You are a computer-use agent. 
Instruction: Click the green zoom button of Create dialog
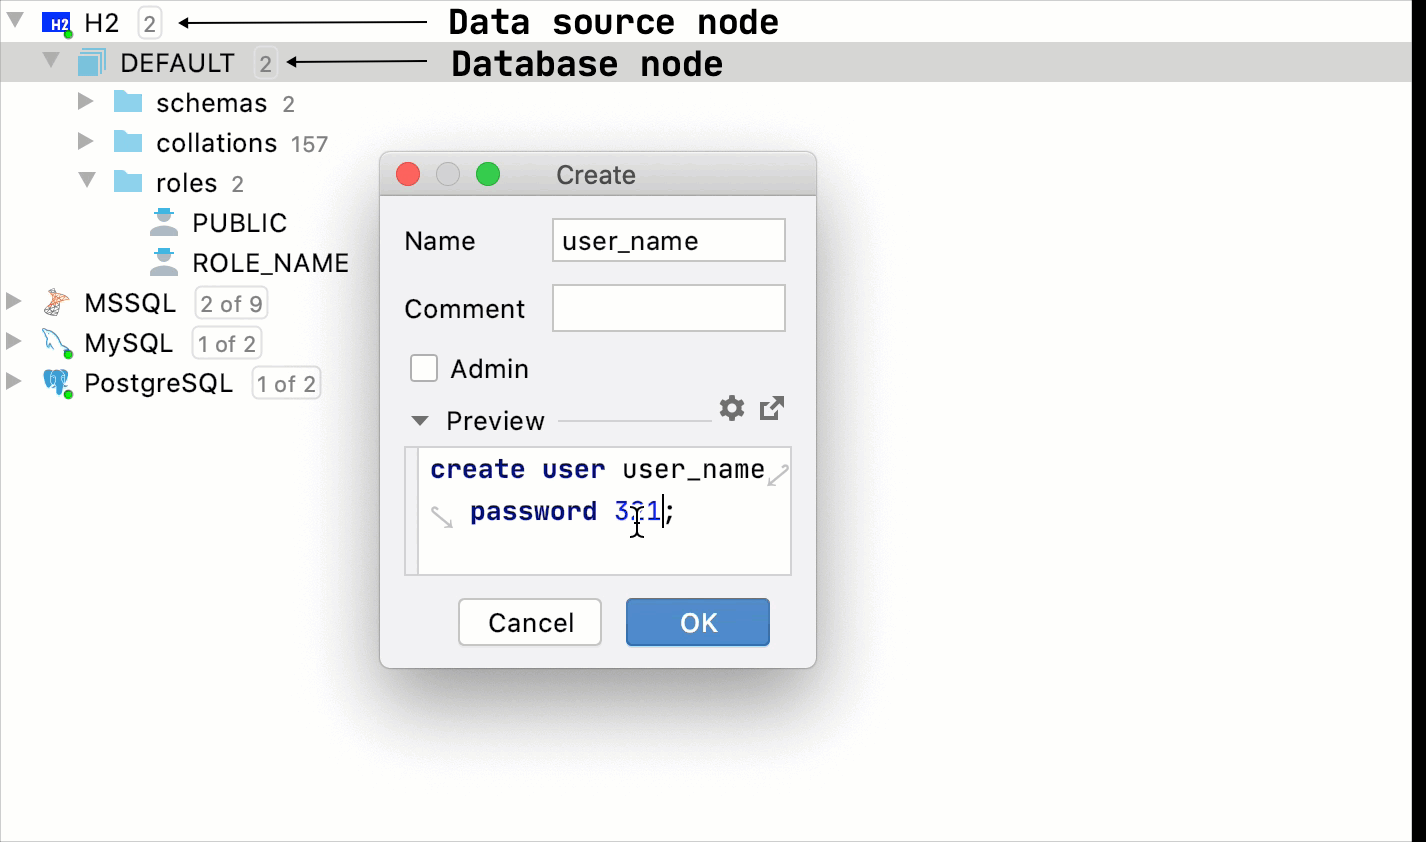pyautogui.click(x=488, y=175)
